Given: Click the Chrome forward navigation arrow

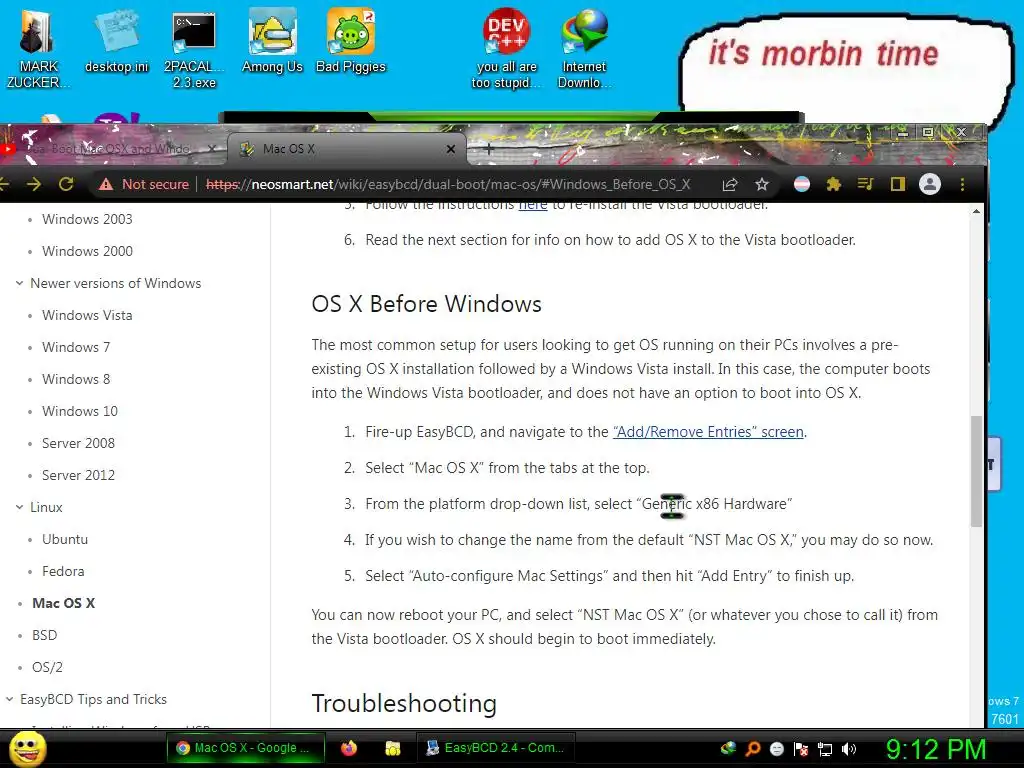Looking at the screenshot, I should click(34, 185).
